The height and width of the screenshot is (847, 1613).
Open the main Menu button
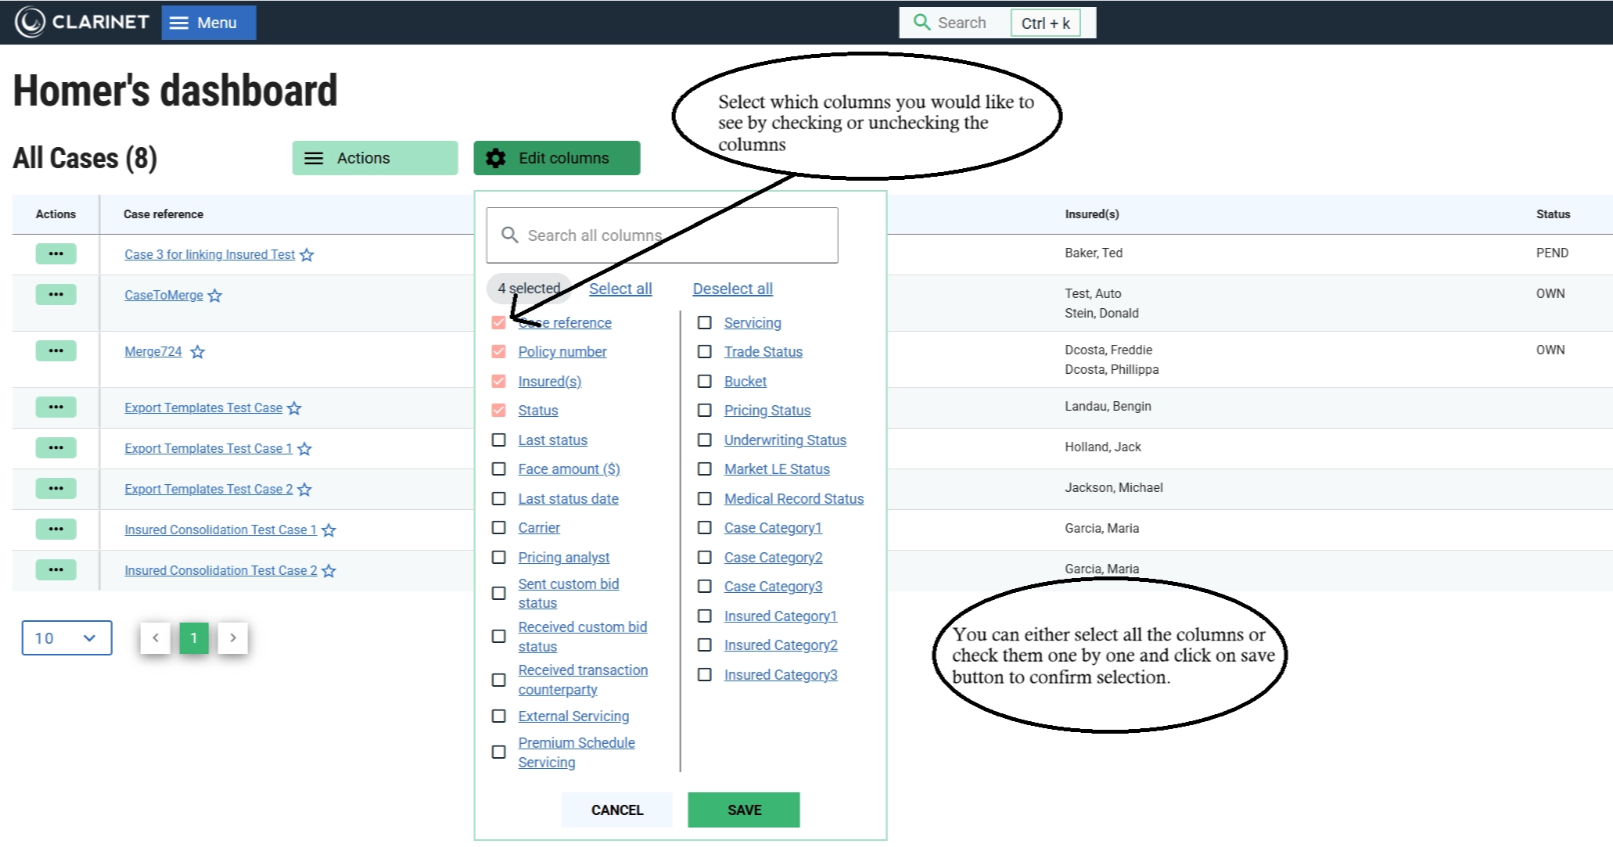[208, 22]
